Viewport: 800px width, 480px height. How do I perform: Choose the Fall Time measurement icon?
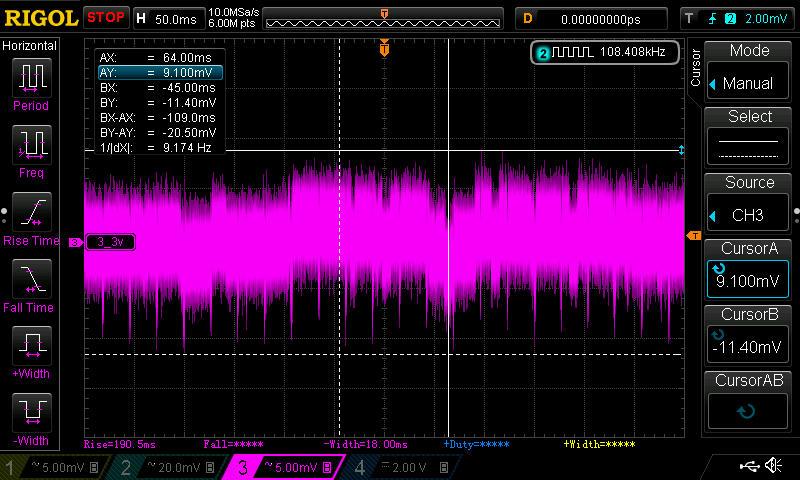[31, 279]
